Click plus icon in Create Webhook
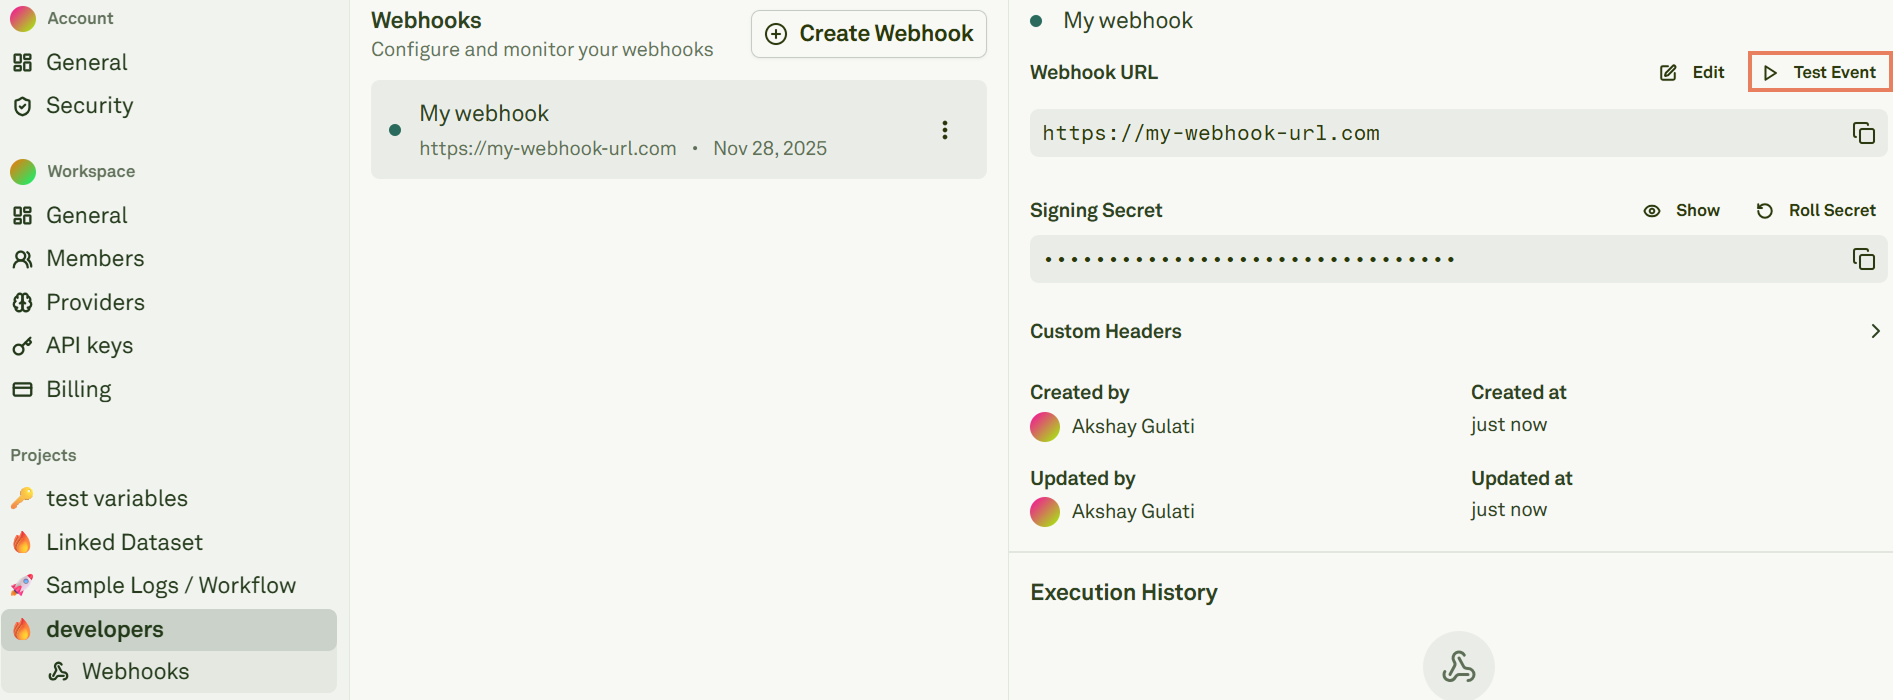The width and height of the screenshot is (1893, 700). click(776, 34)
